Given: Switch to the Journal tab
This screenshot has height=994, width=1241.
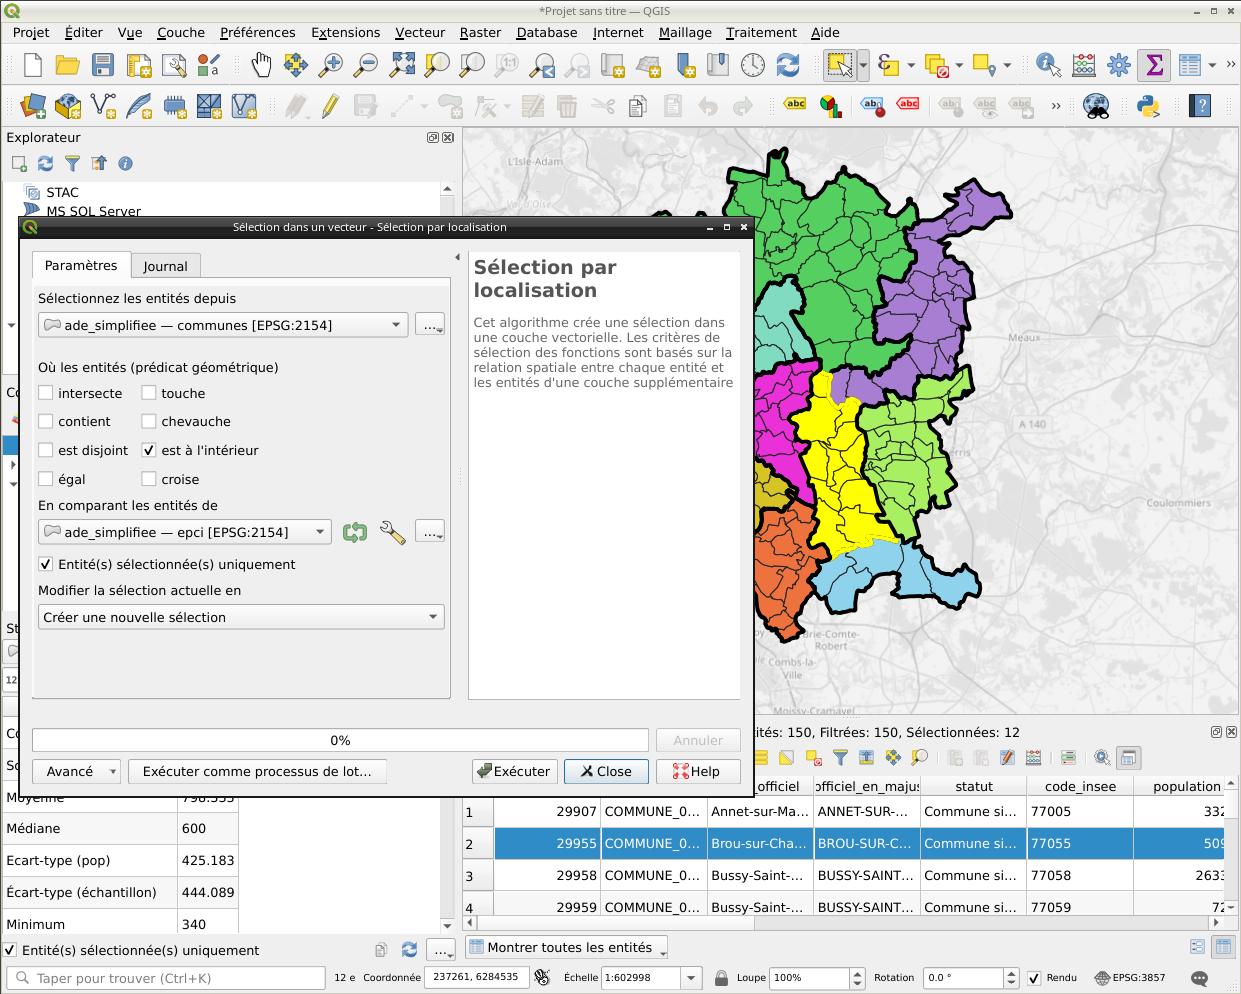Looking at the screenshot, I should [165, 266].
